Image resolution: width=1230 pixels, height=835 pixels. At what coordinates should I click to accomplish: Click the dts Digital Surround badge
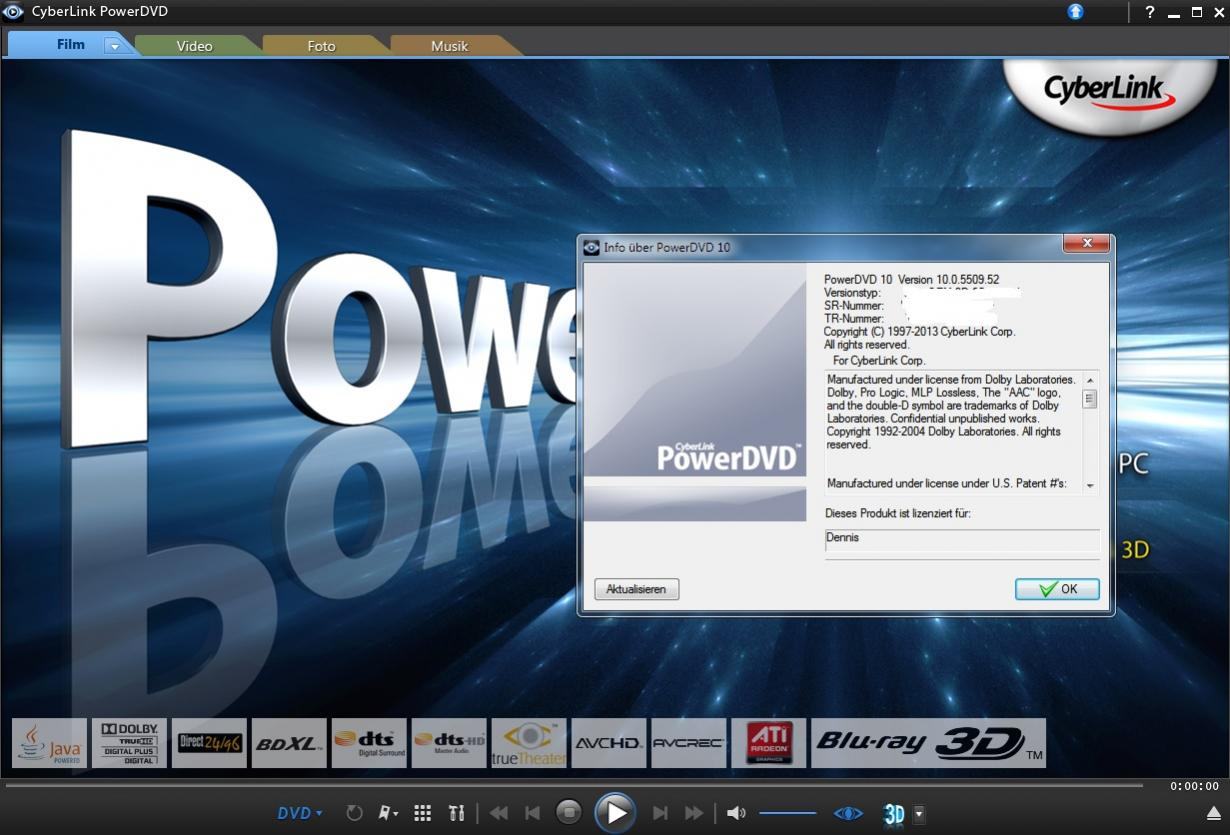(369, 743)
